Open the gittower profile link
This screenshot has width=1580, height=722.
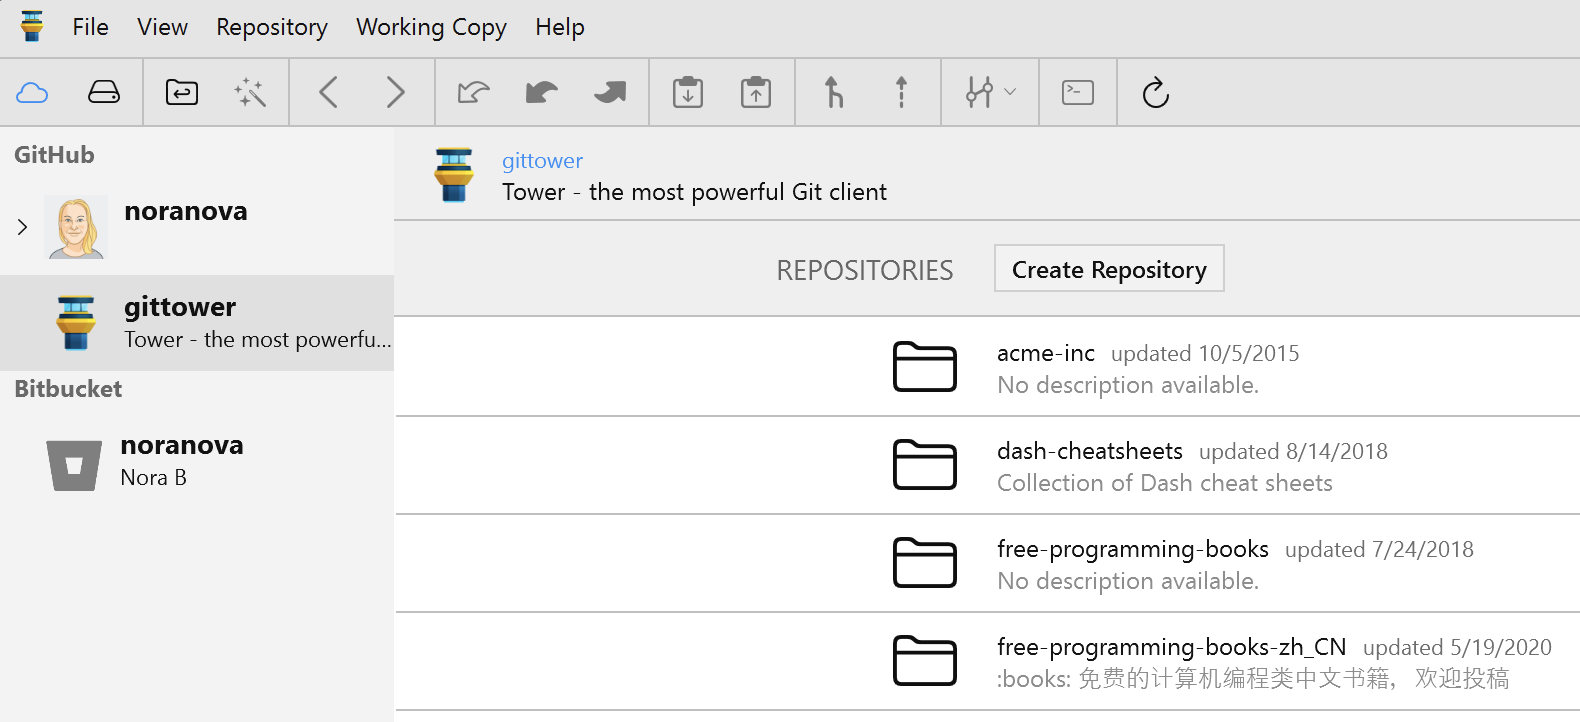pos(542,161)
